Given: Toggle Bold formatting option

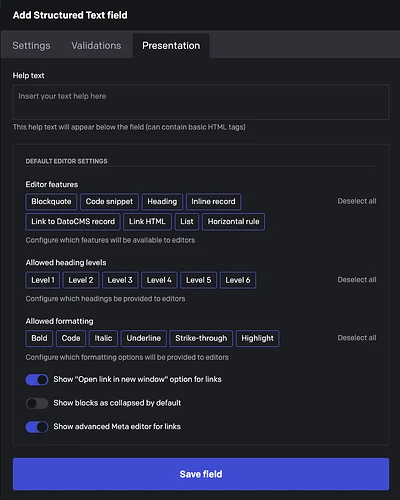Looking at the screenshot, I should coord(39,338).
